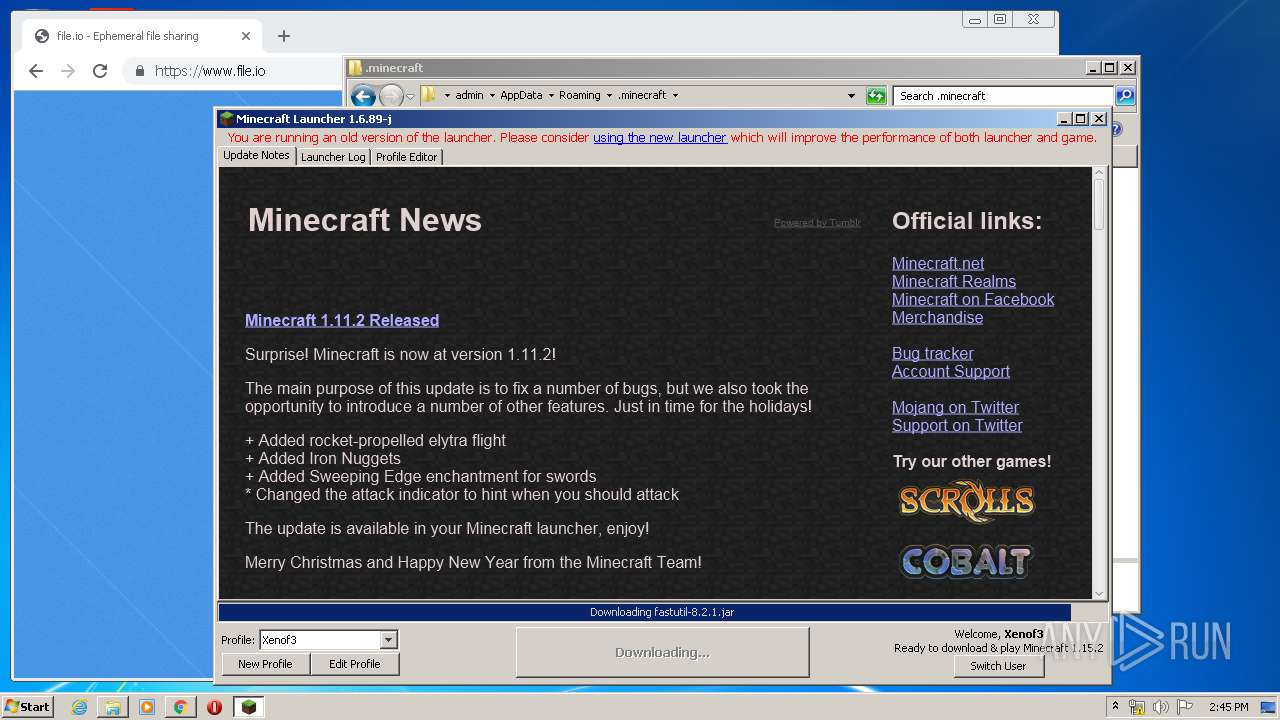The image size is (1280, 720).
Task: Click the Switch User button
Action: pos(998,666)
